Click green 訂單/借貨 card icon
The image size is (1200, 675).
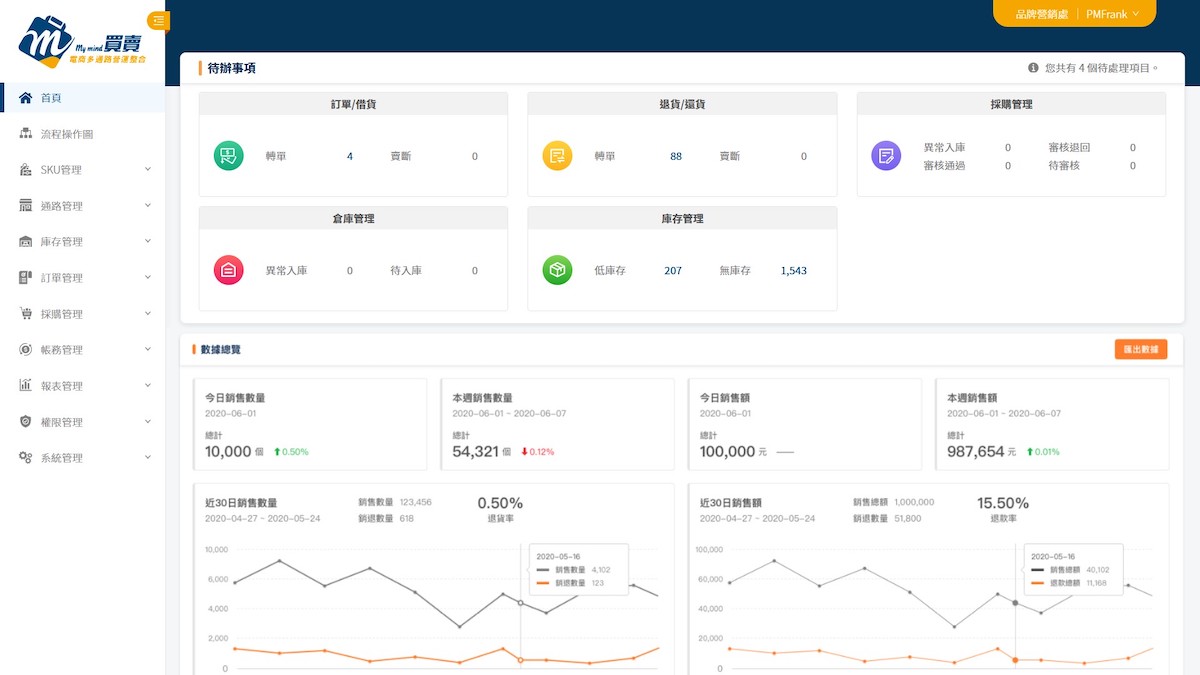229,156
